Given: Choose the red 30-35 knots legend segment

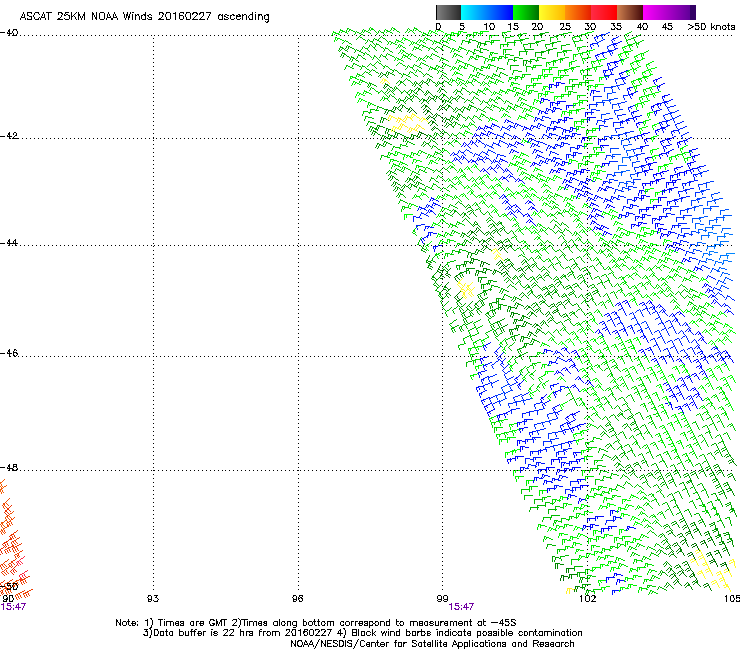Looking at the screenshot, I should [x=604, y=12].
